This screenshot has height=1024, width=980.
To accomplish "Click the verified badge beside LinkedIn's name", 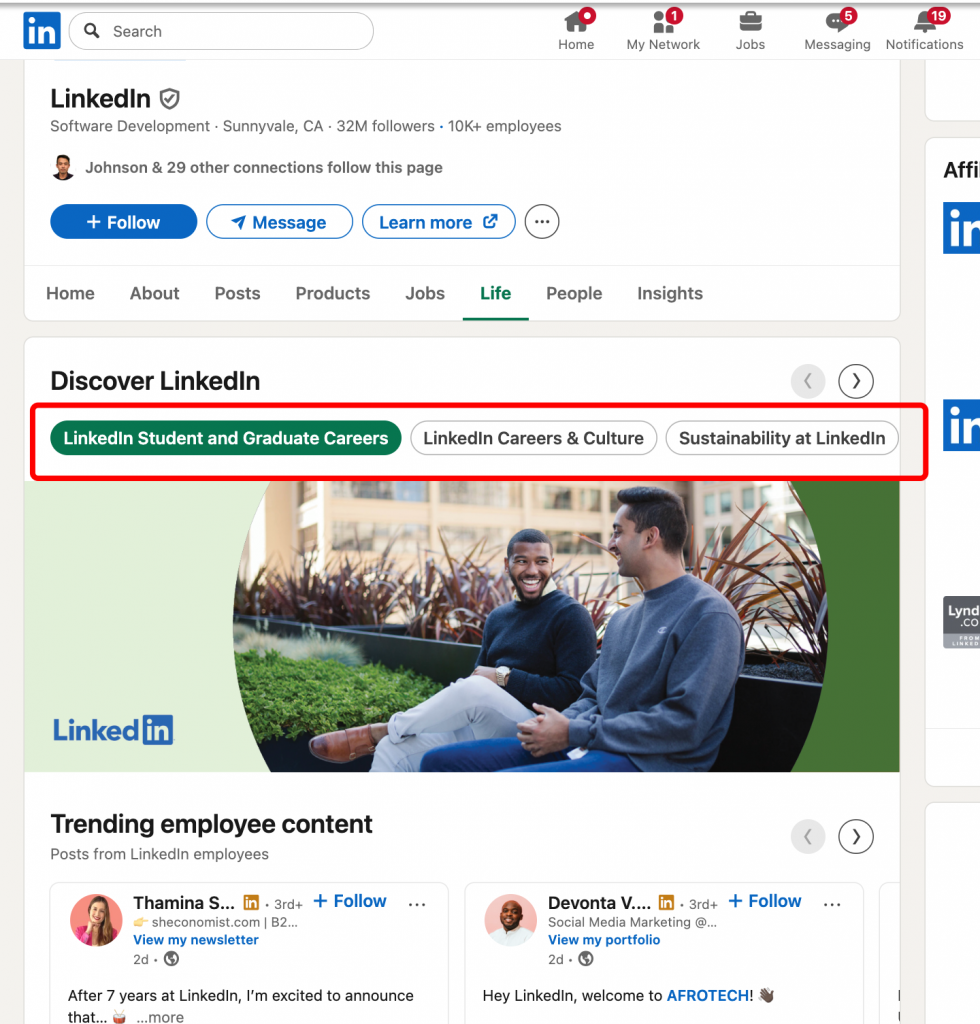I will pos(169,98).
